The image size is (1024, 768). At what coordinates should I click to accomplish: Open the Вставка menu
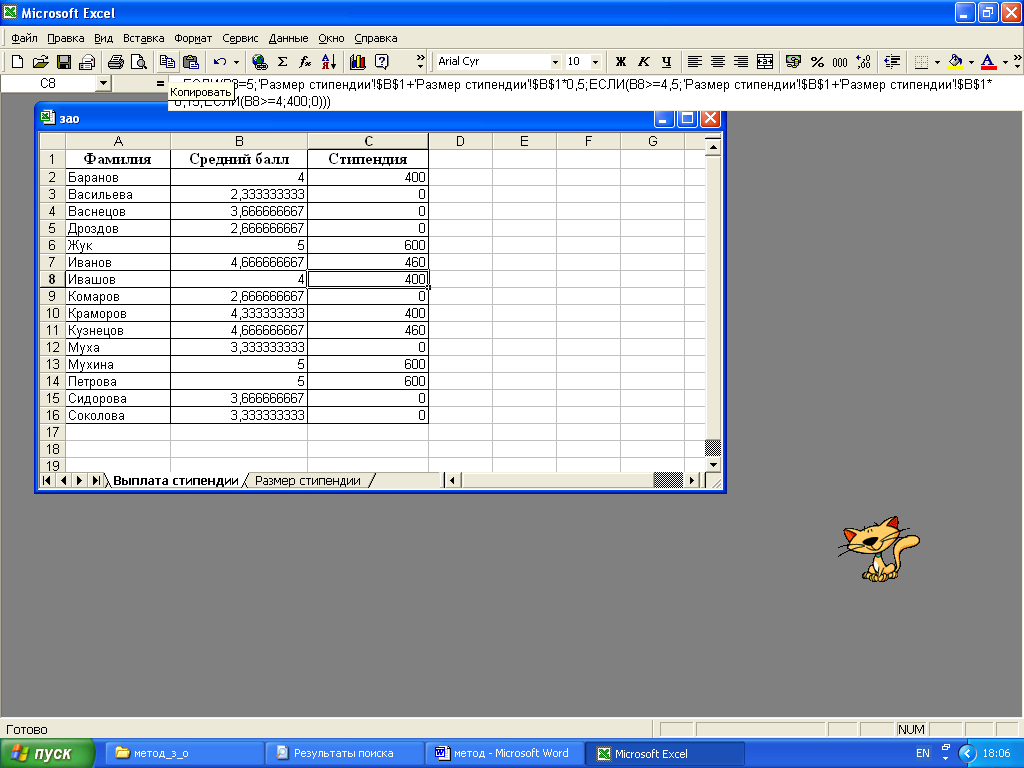(144, 38)
